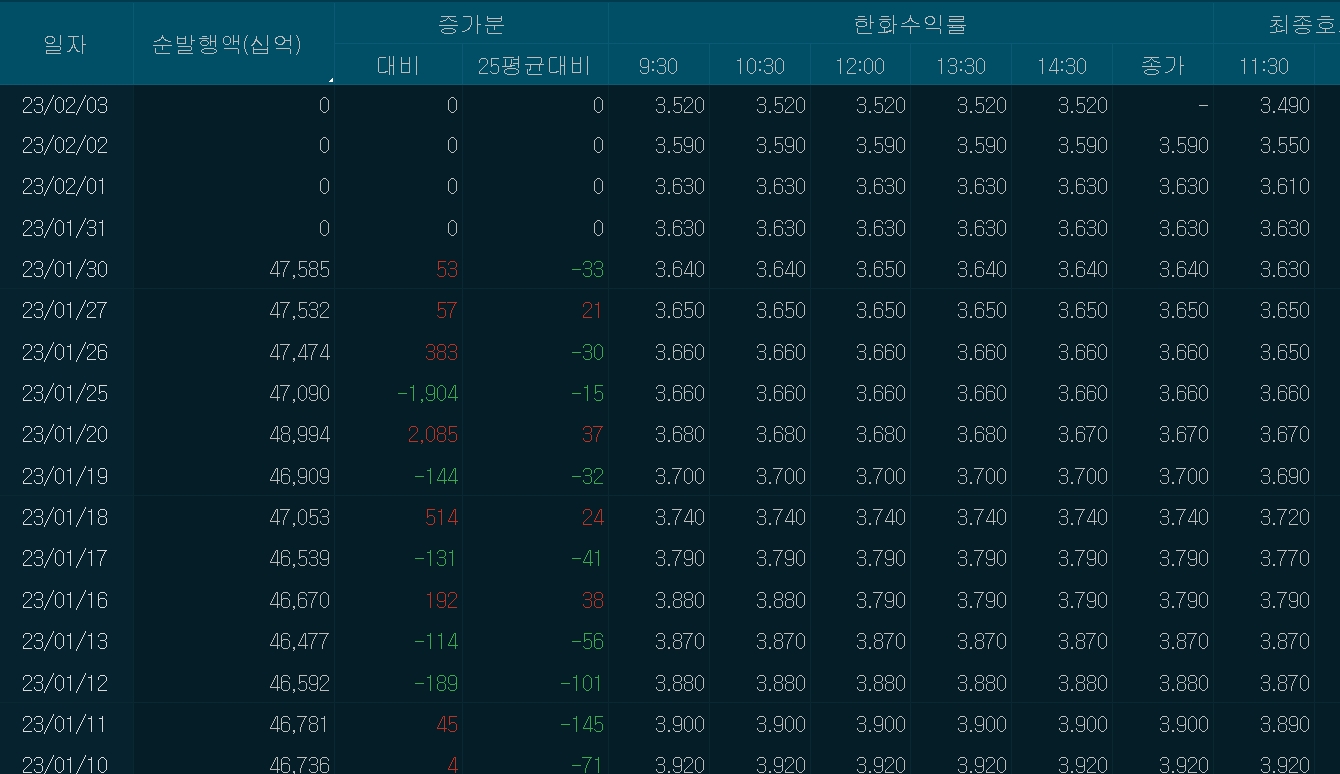Click the sort triangle under 순발행액(십억) header

coord(330,78)
